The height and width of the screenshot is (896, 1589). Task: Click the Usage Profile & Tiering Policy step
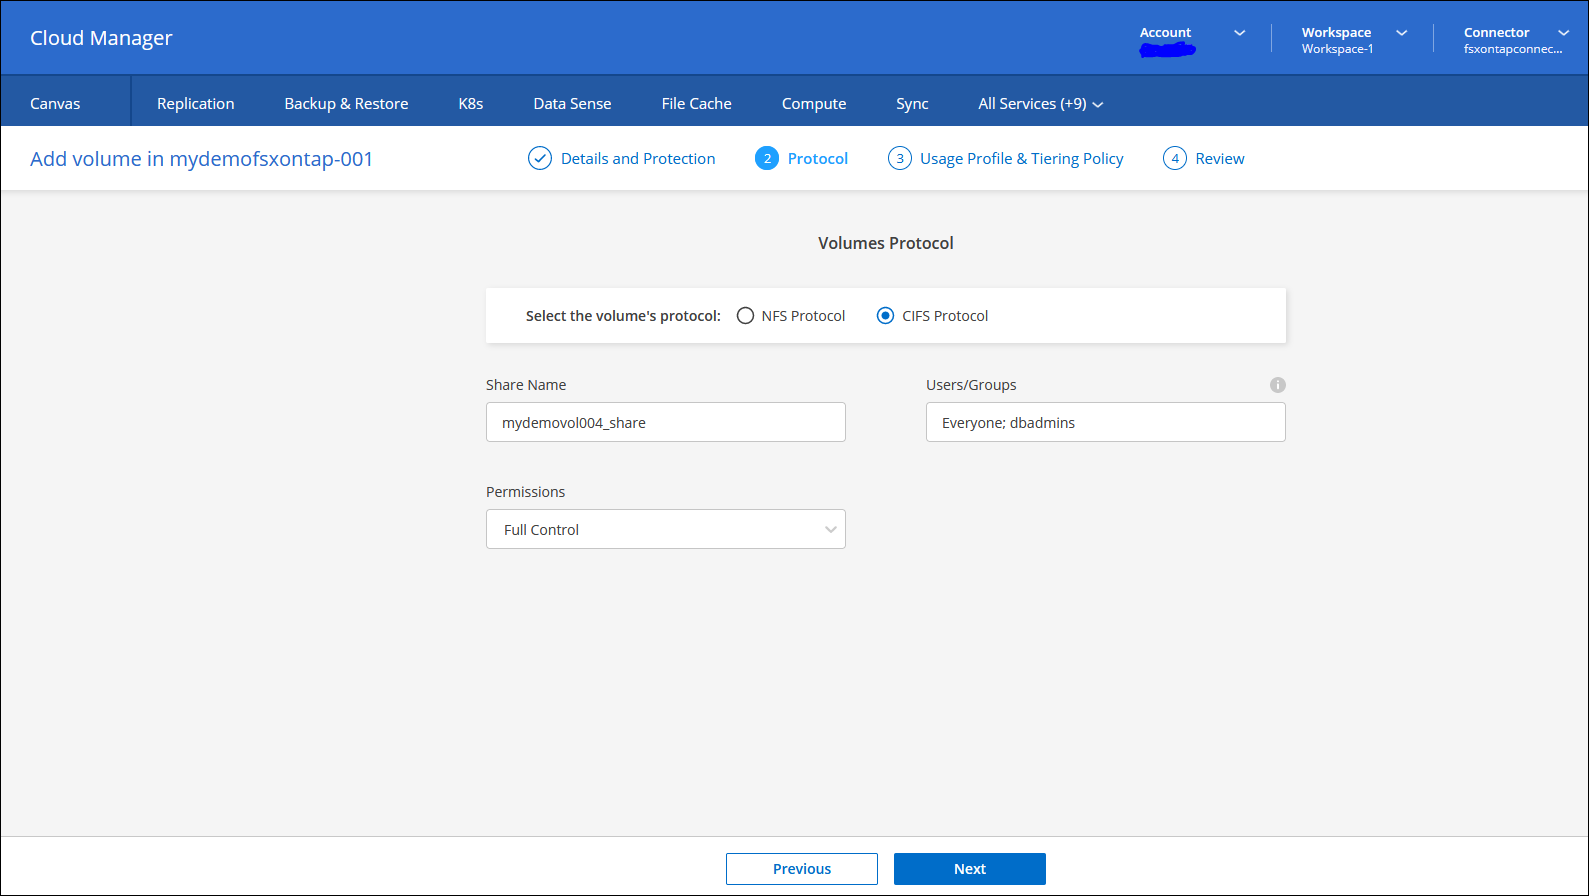(x=1022, y=158)
